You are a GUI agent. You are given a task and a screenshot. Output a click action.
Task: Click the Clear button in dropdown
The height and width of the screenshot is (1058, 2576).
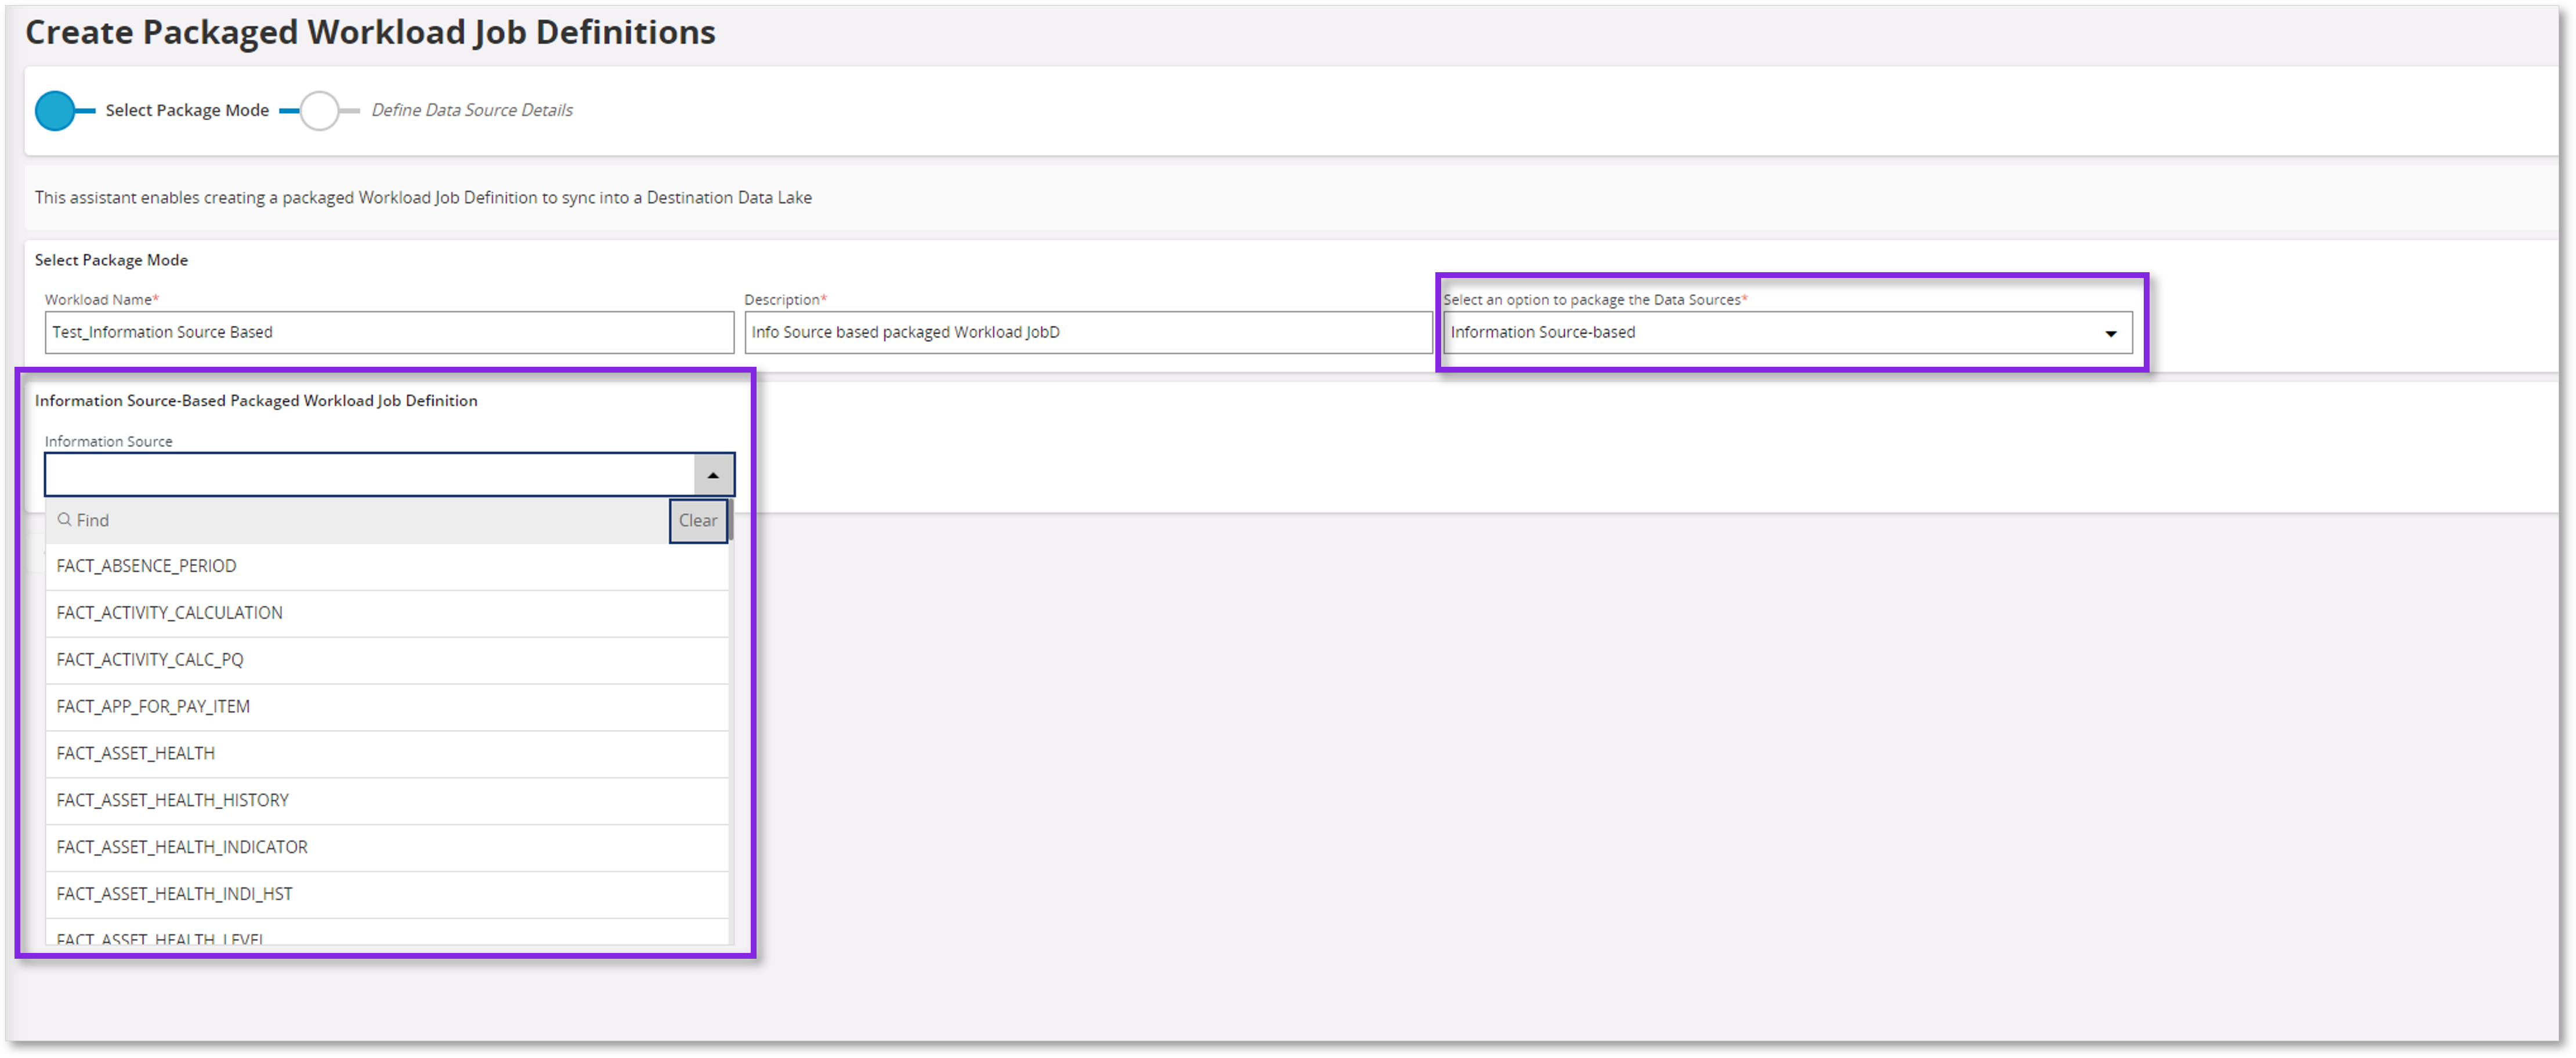point(697,521)
